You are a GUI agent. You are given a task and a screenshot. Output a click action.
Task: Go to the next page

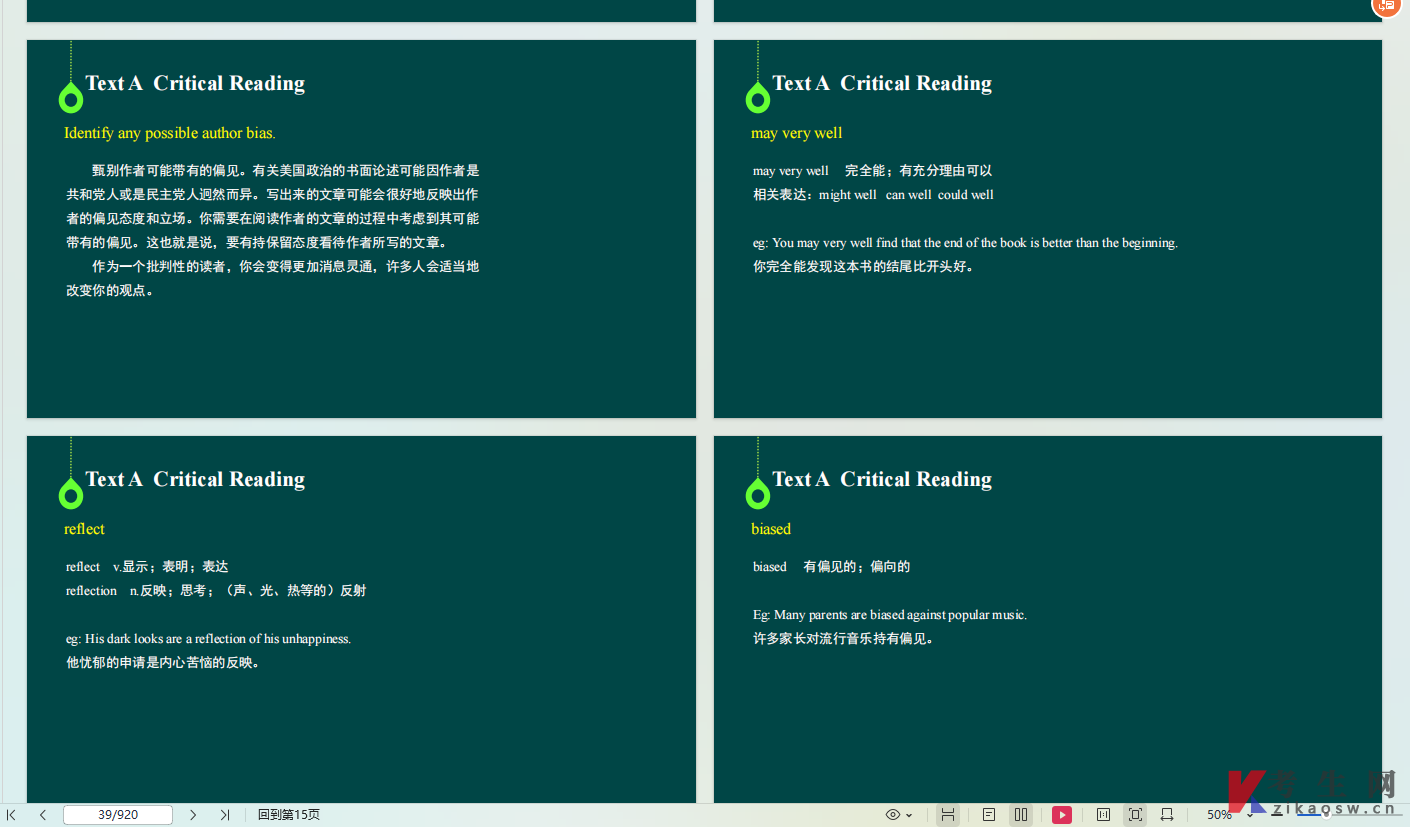click(193, 815)
